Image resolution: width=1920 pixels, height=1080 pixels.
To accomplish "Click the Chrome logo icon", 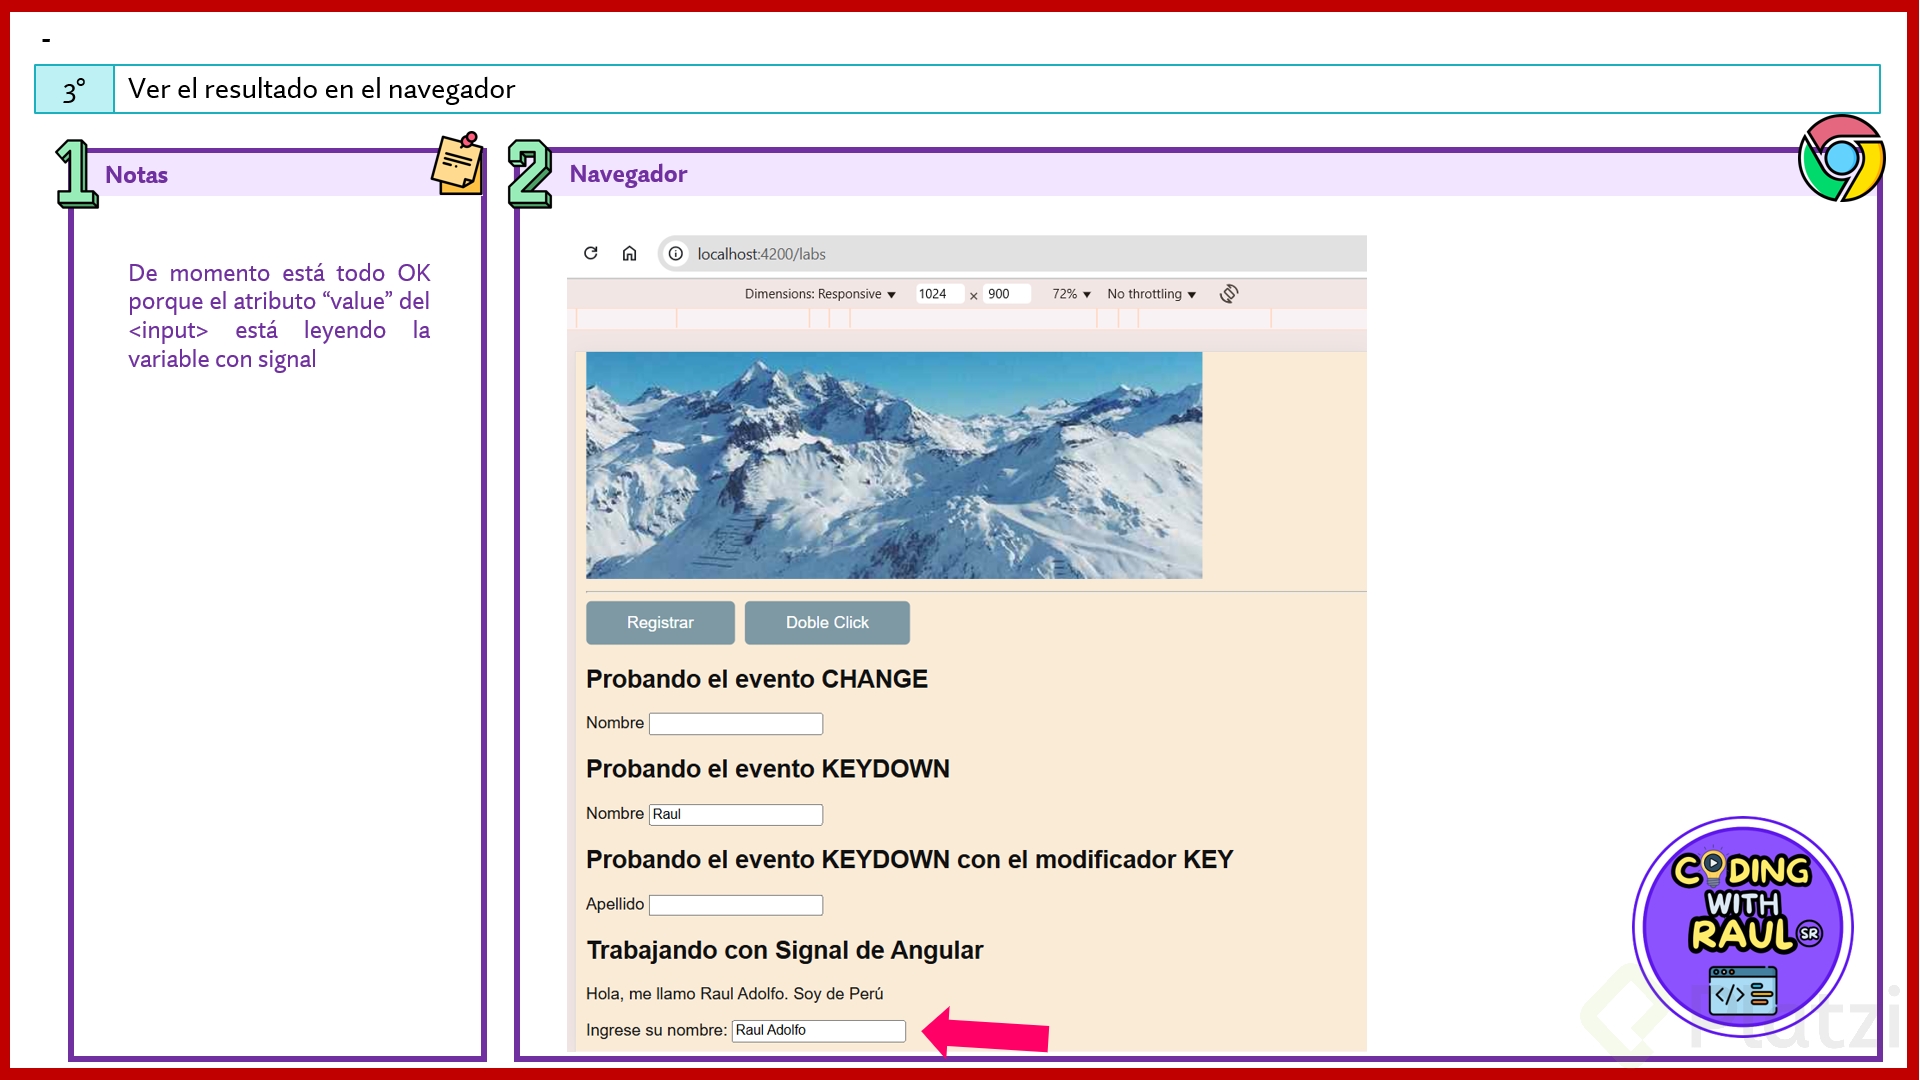I will [x=1841, y=159].
